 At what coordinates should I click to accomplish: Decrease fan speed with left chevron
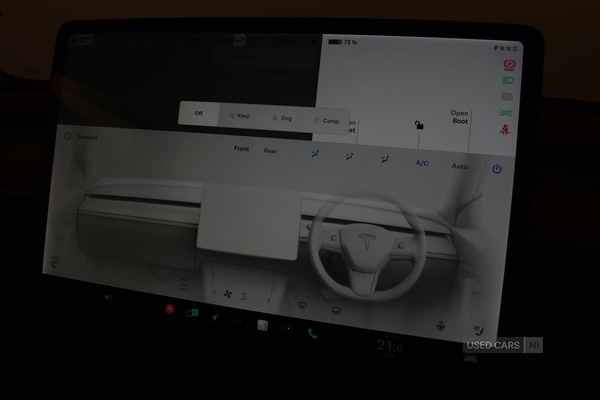[214, 292]
